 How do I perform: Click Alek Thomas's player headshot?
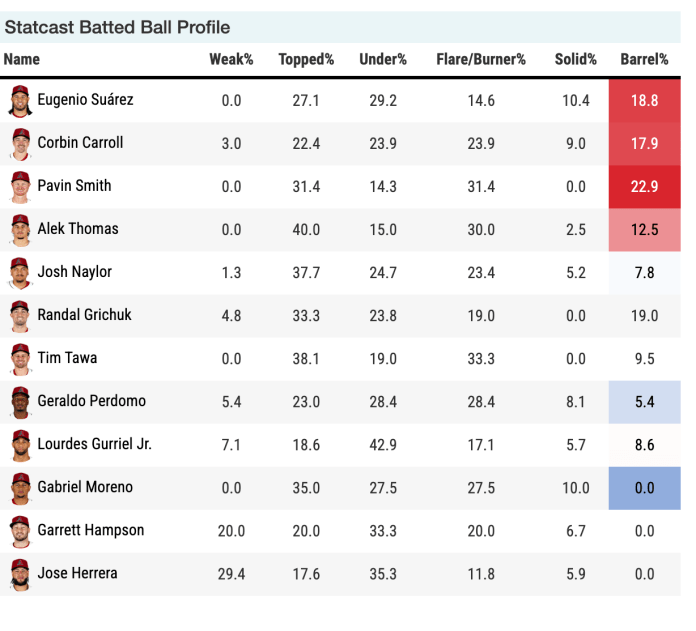20,229
